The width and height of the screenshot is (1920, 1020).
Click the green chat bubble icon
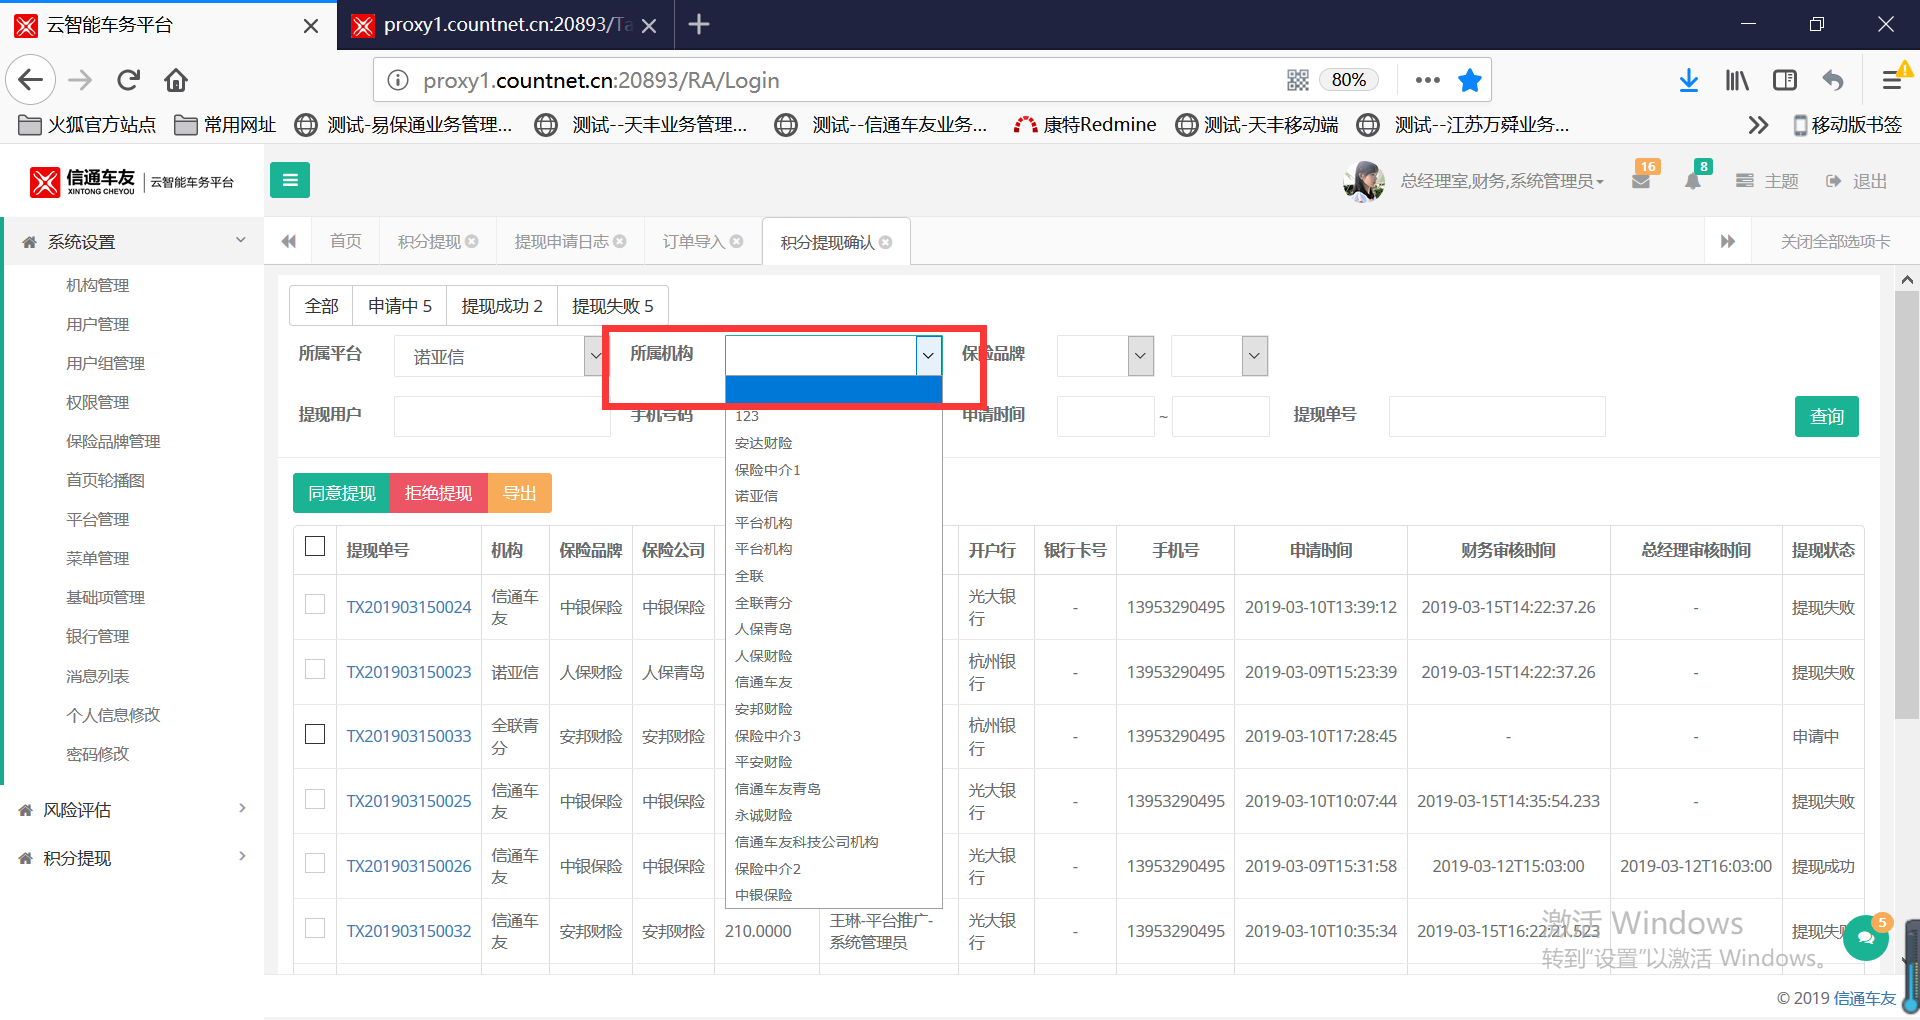point(1865,937)
